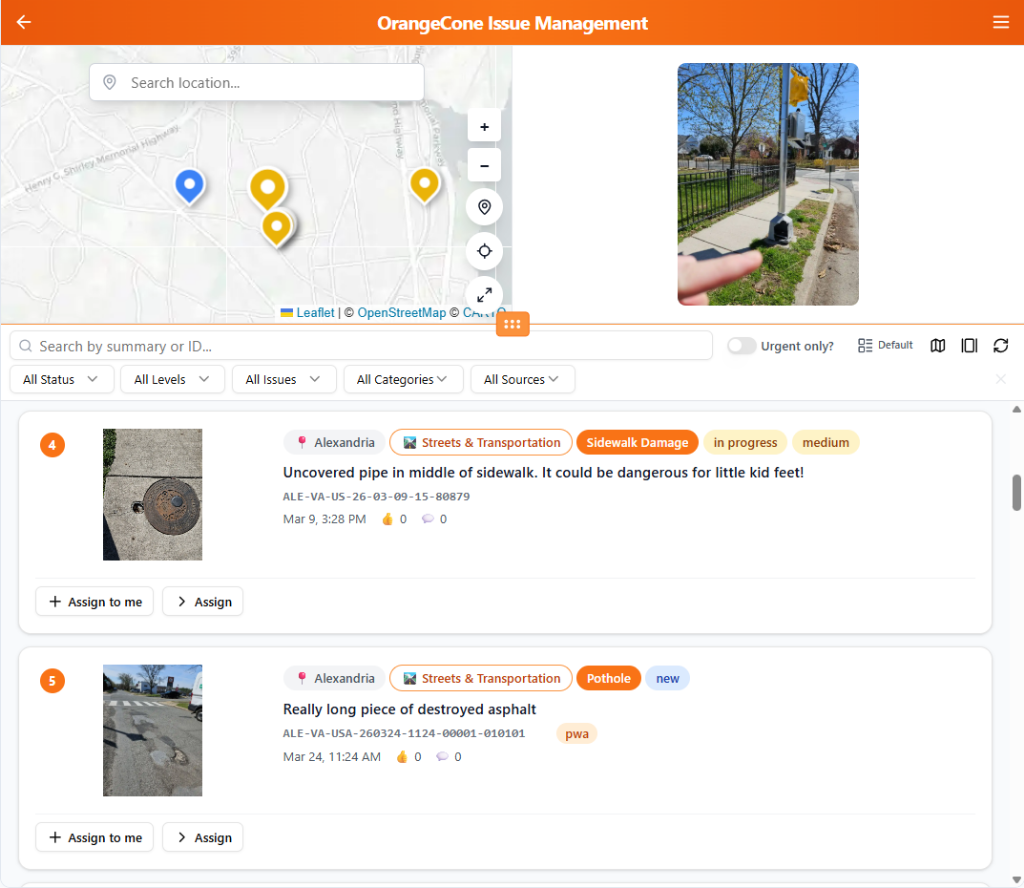1024x888 pixels.
Task: Click the 'Mar 24, 11:24 AM' timestamp
Action: tap(332, 757)
